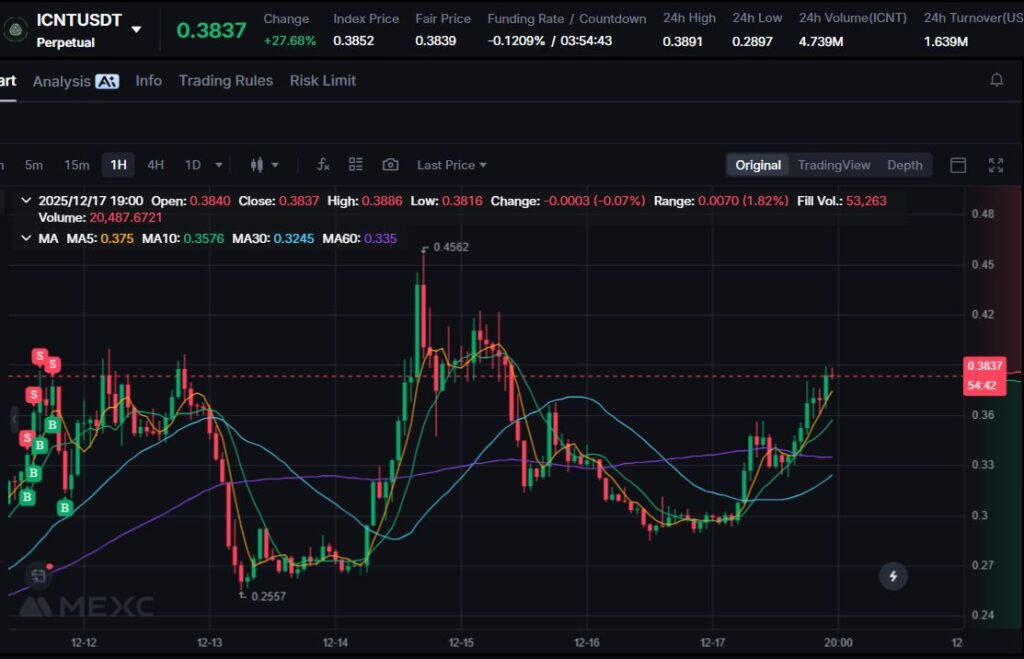
Task: Click the chart grid settings icon
Action: click(356, 165)
